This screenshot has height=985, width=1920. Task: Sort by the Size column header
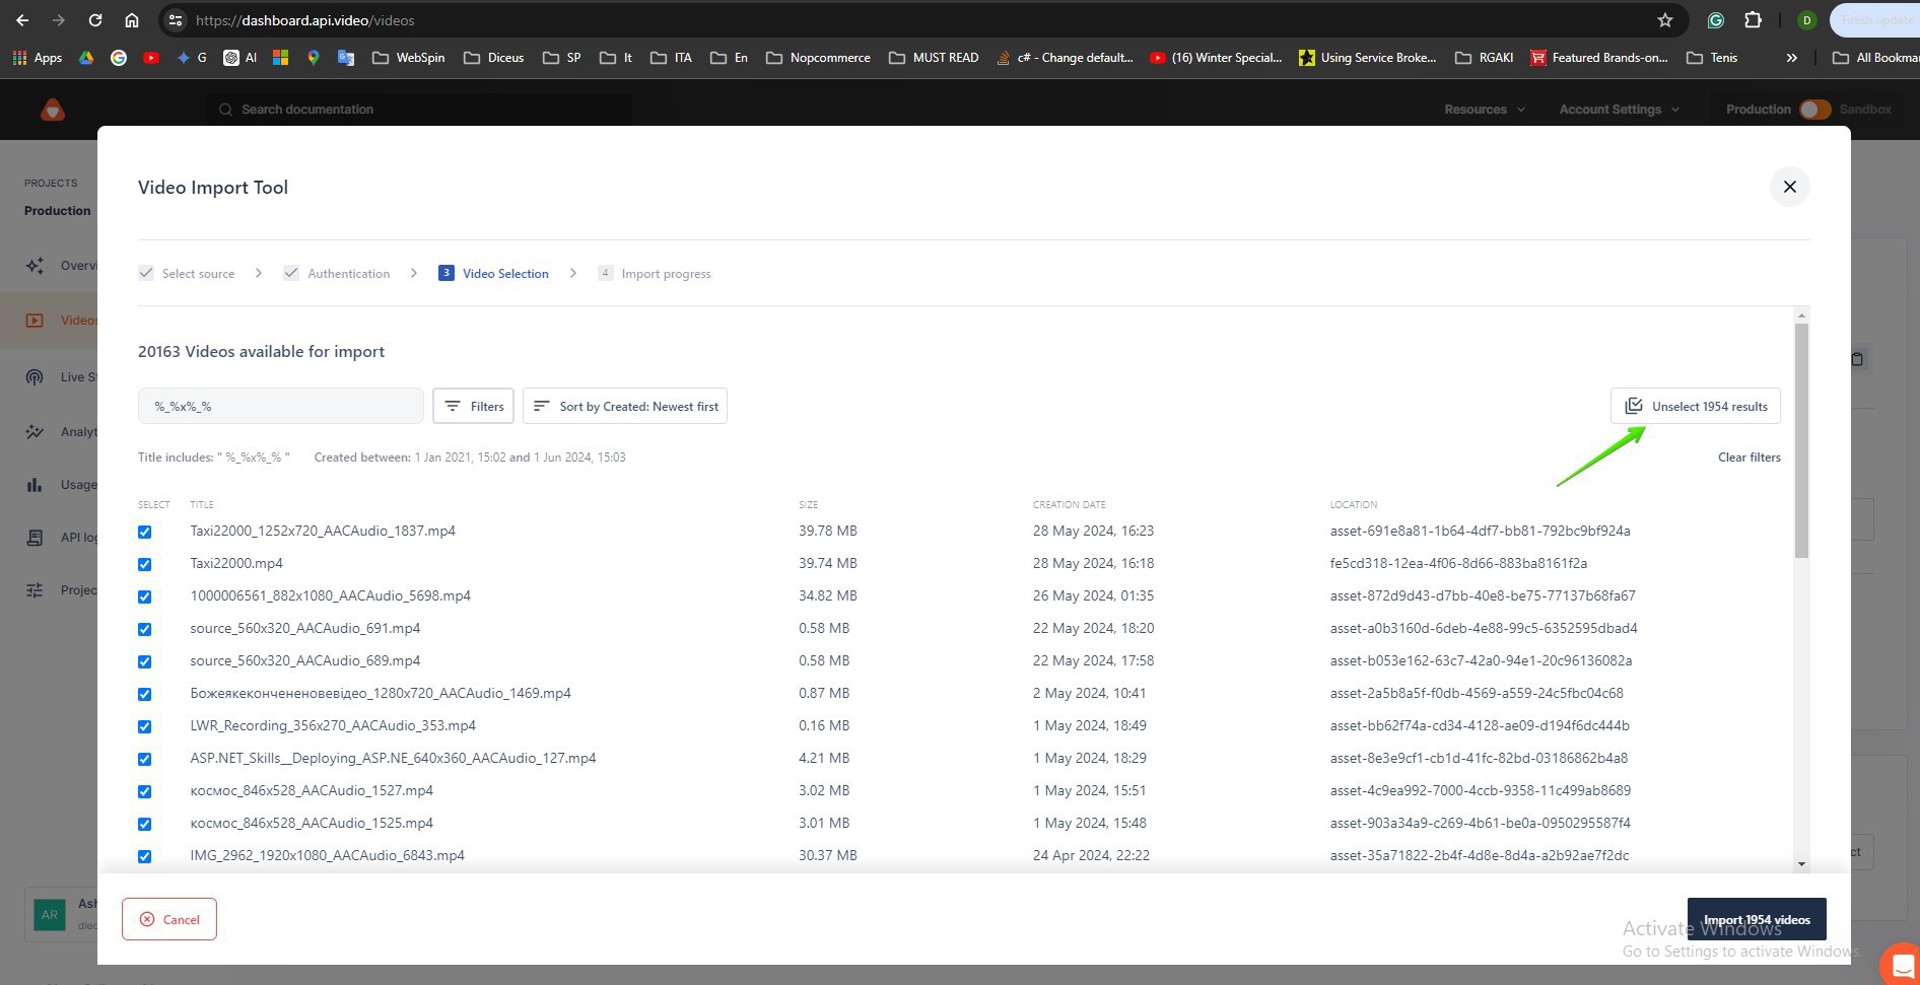pos(808,505)
